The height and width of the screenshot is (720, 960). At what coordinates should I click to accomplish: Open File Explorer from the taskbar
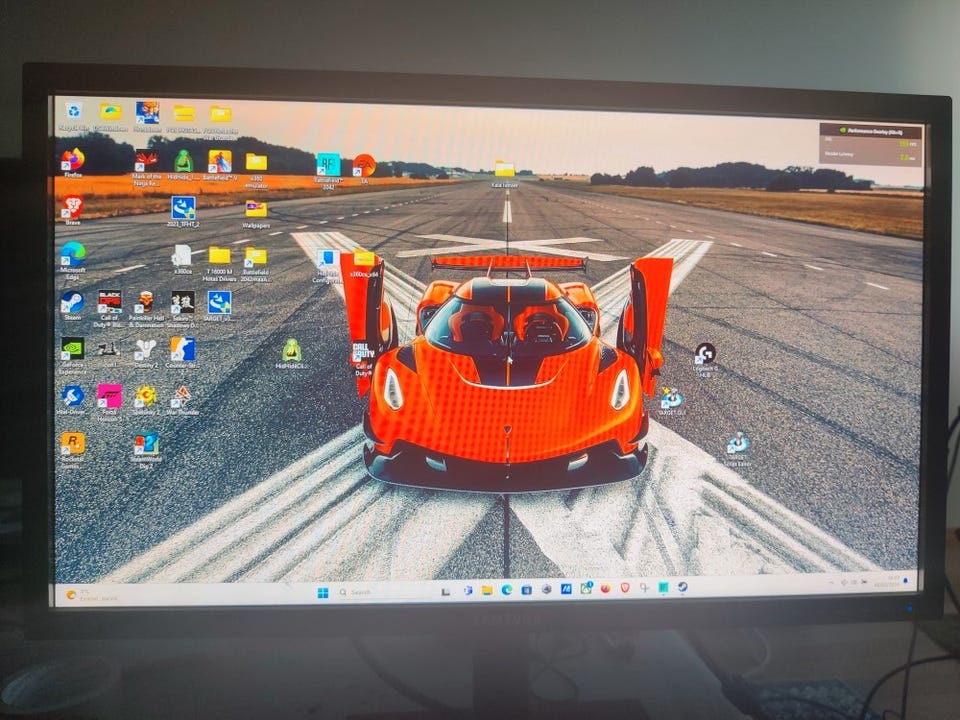pos(487,590)
